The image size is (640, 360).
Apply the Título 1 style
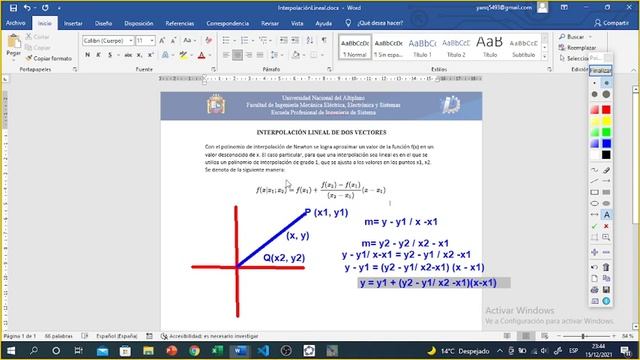point(422,47)
